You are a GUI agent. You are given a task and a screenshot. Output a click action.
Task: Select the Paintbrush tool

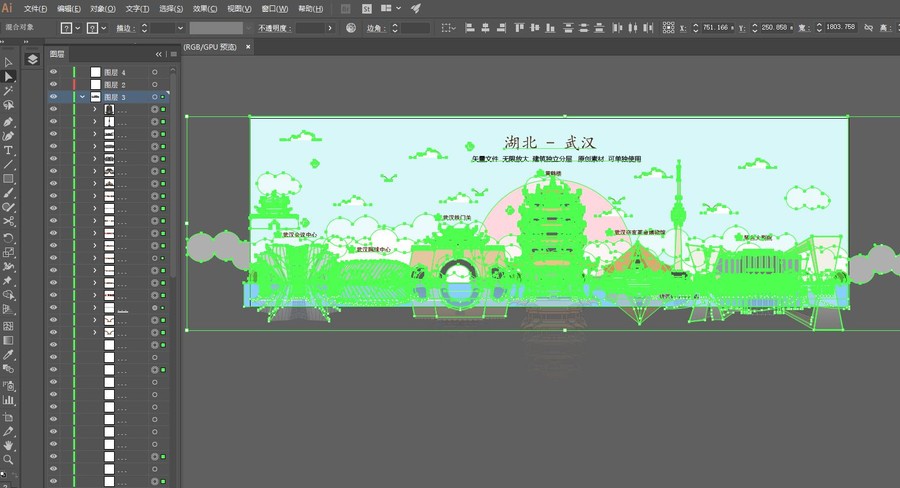tap(8, 193)
